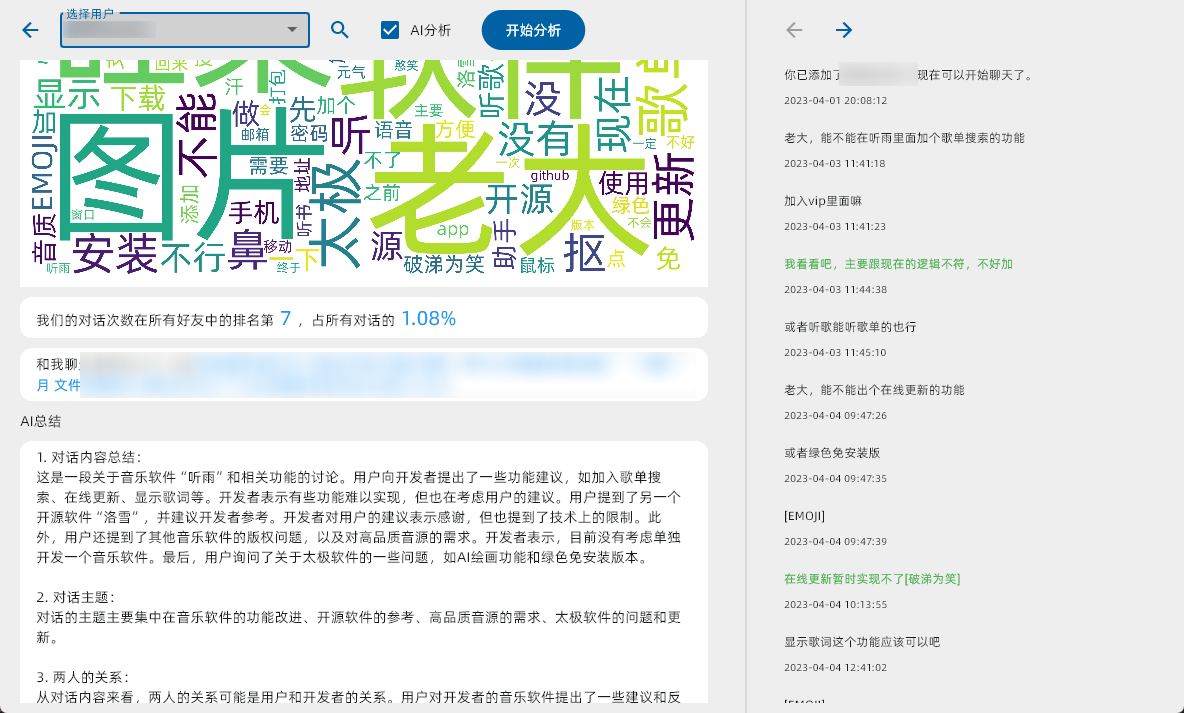Click the word cloud image
The height and width of the screenshot is (713, 1184).
[364, 173]
